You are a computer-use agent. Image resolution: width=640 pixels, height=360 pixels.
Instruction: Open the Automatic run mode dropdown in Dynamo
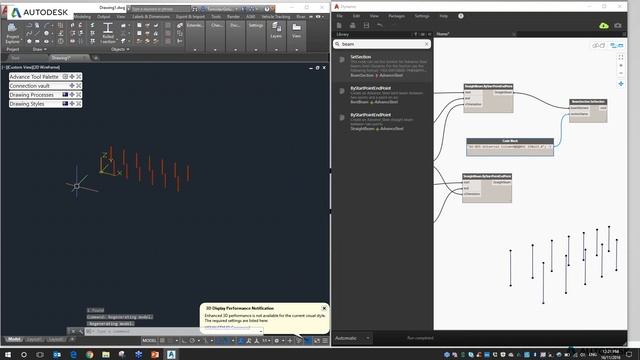pyautogui.click(x=352, y=338)
